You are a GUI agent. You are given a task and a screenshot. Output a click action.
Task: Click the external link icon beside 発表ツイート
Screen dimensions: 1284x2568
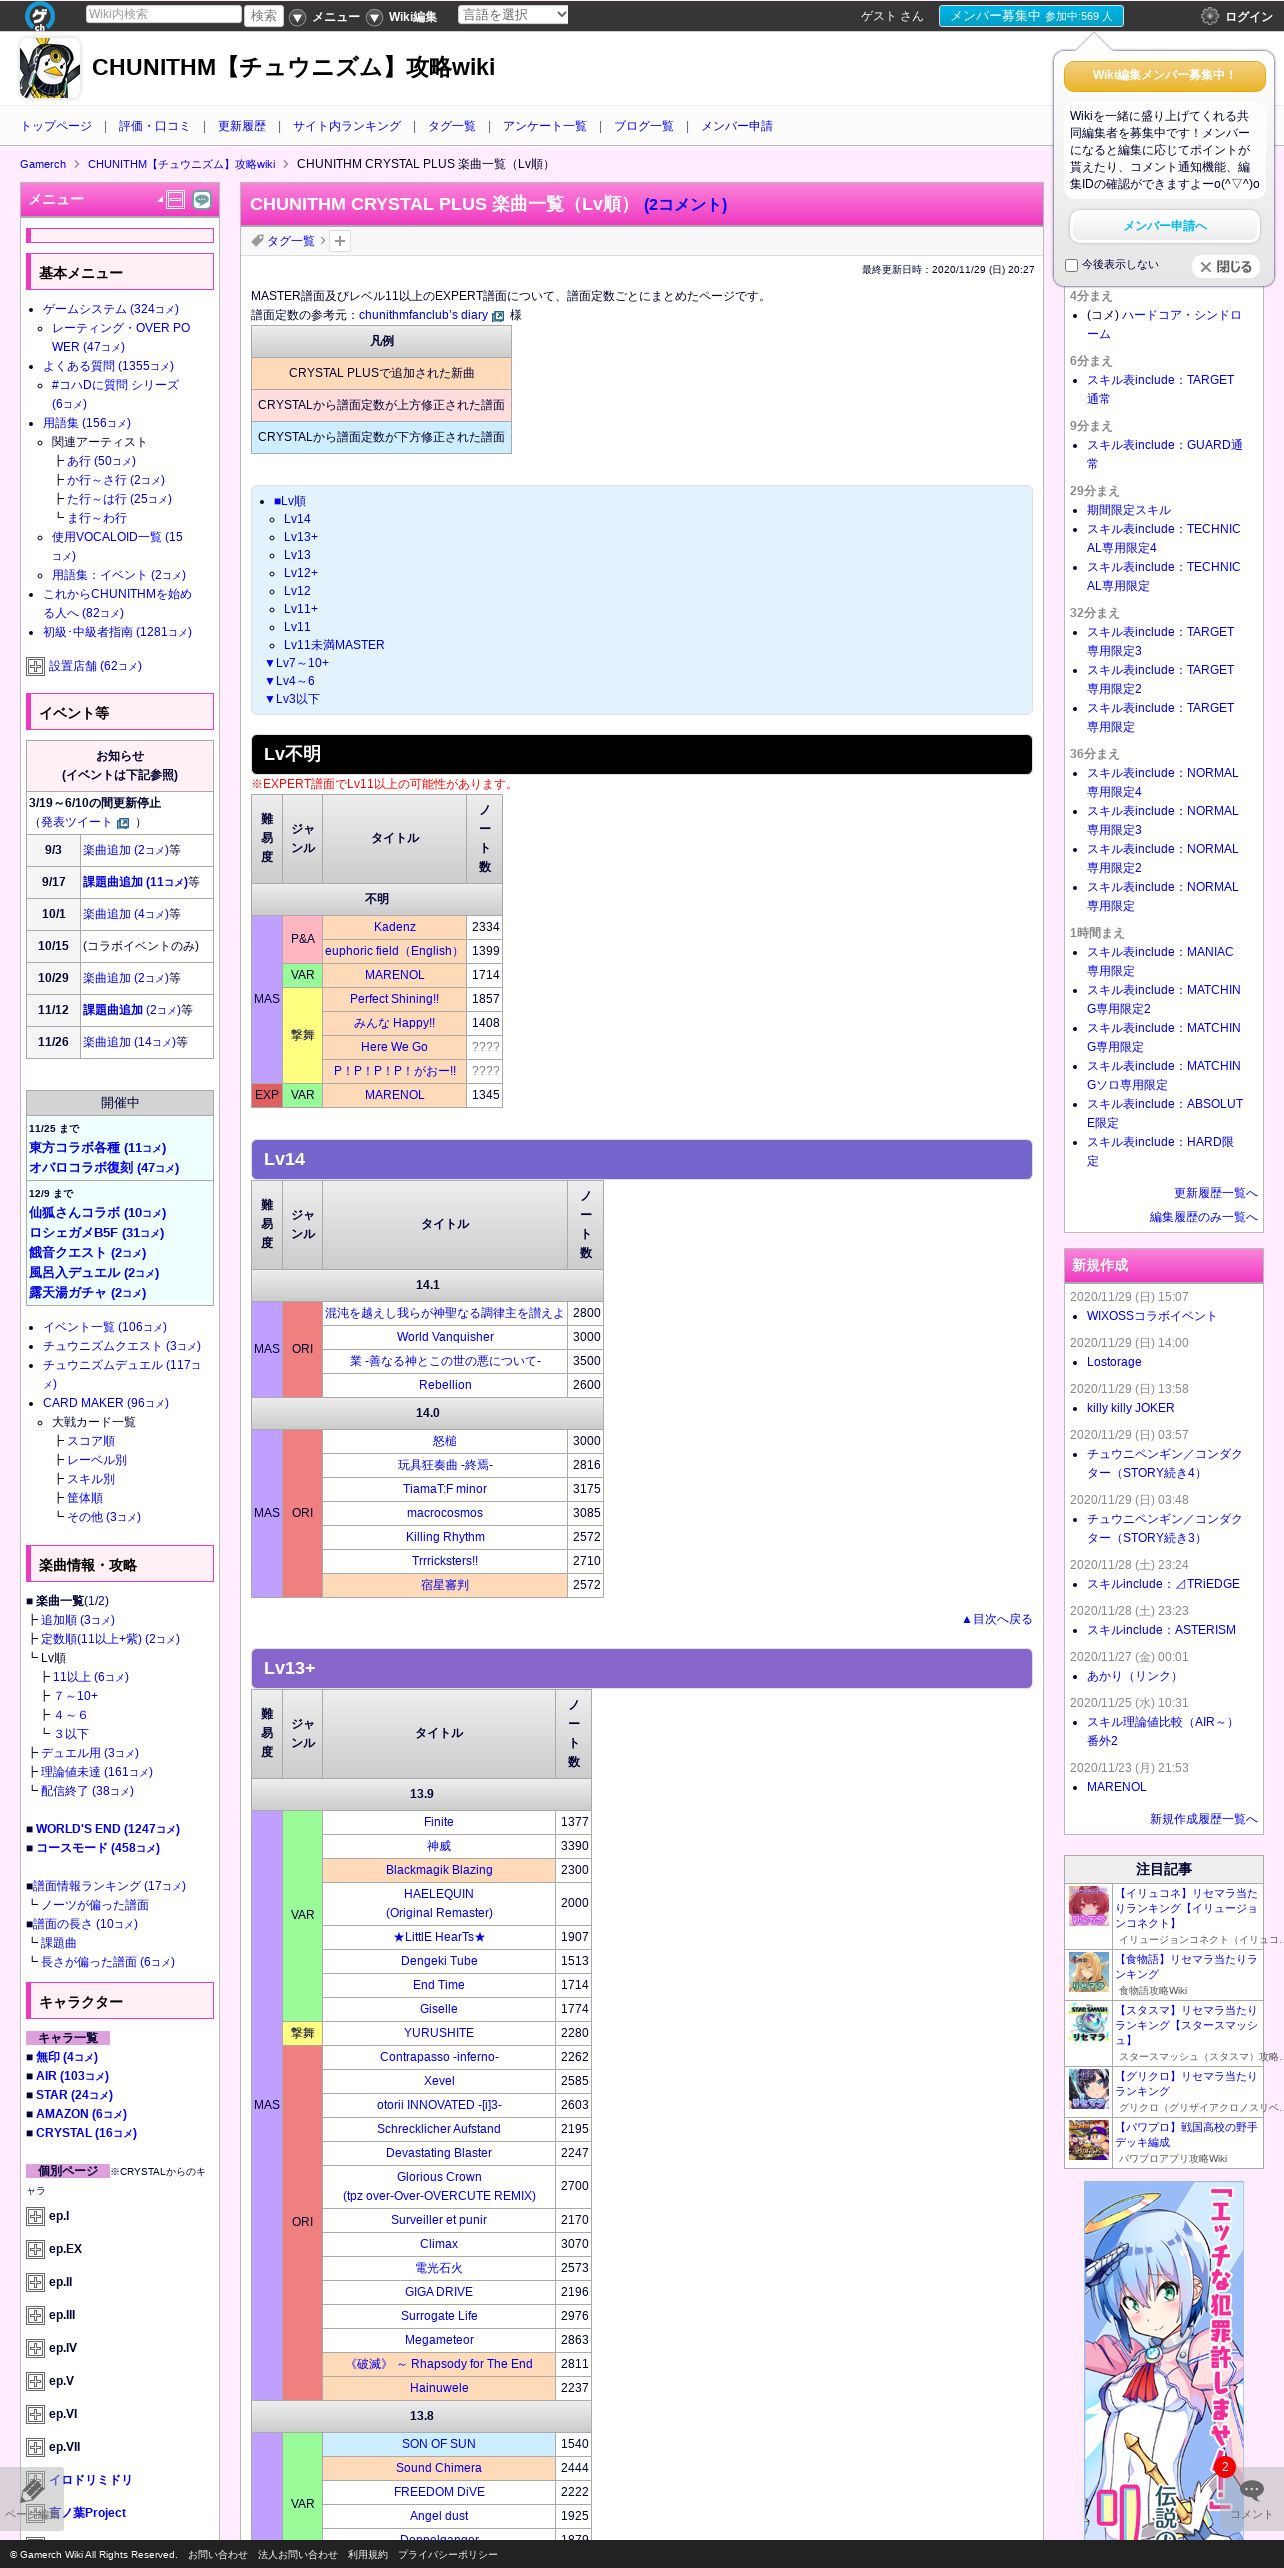coord(123,823)
